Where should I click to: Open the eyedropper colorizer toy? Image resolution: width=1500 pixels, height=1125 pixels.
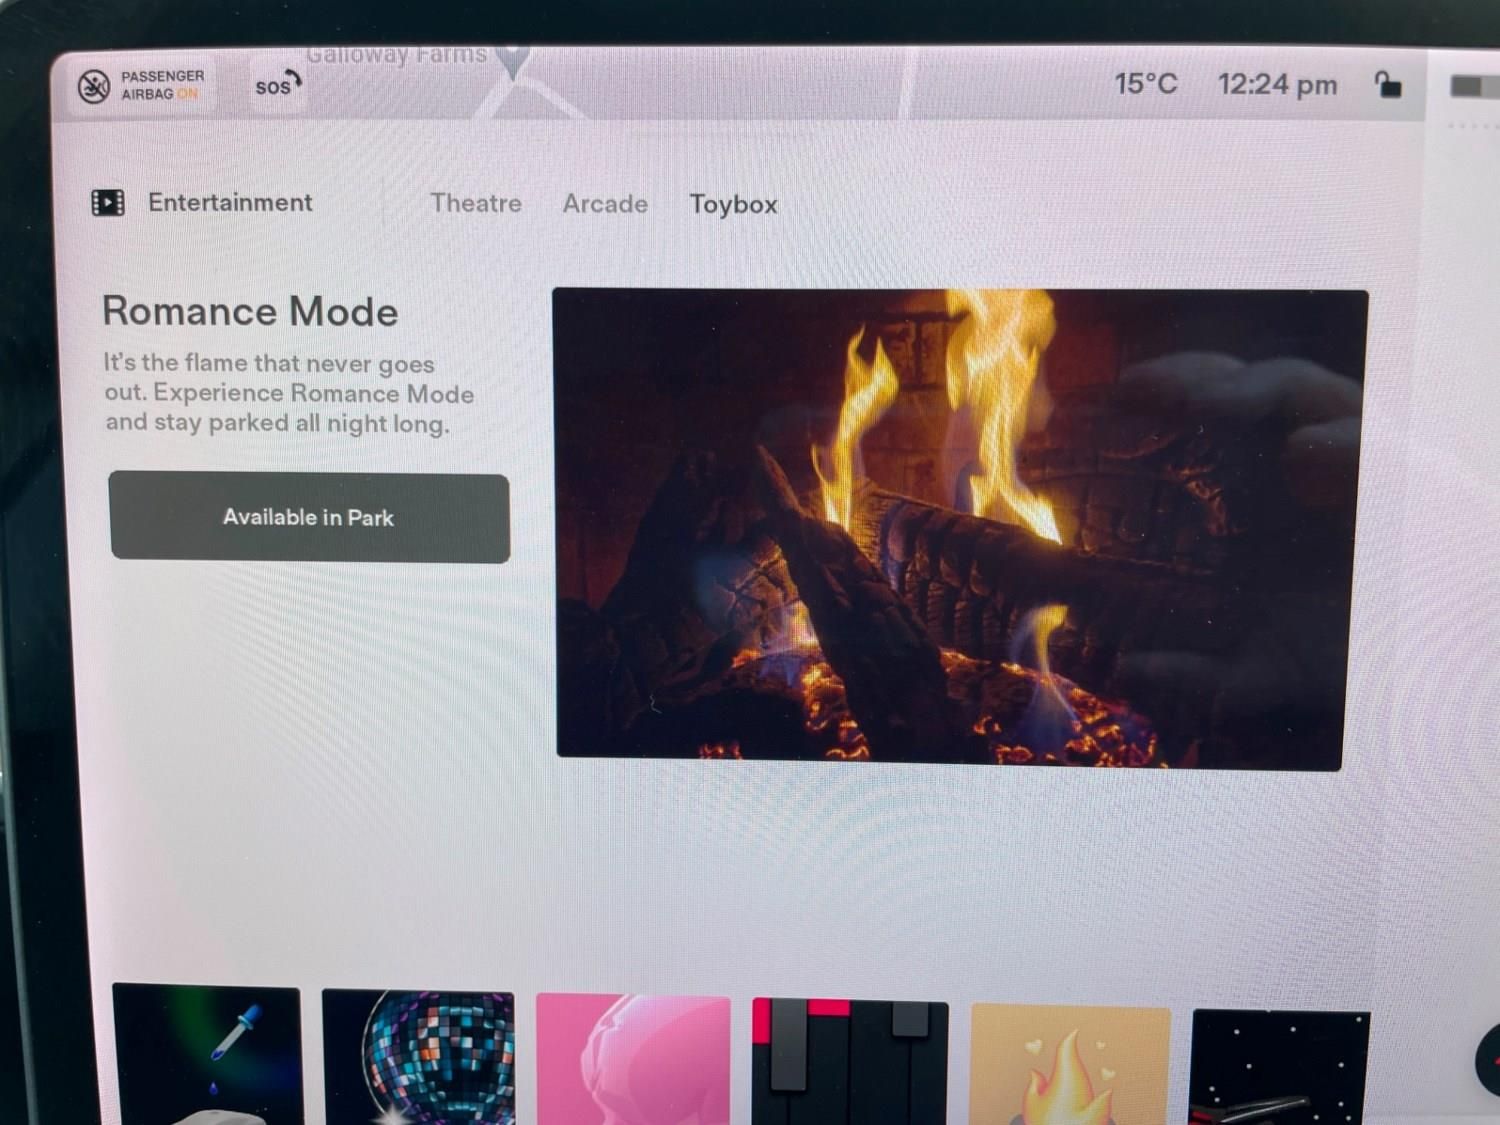[x=207, y=1054]
